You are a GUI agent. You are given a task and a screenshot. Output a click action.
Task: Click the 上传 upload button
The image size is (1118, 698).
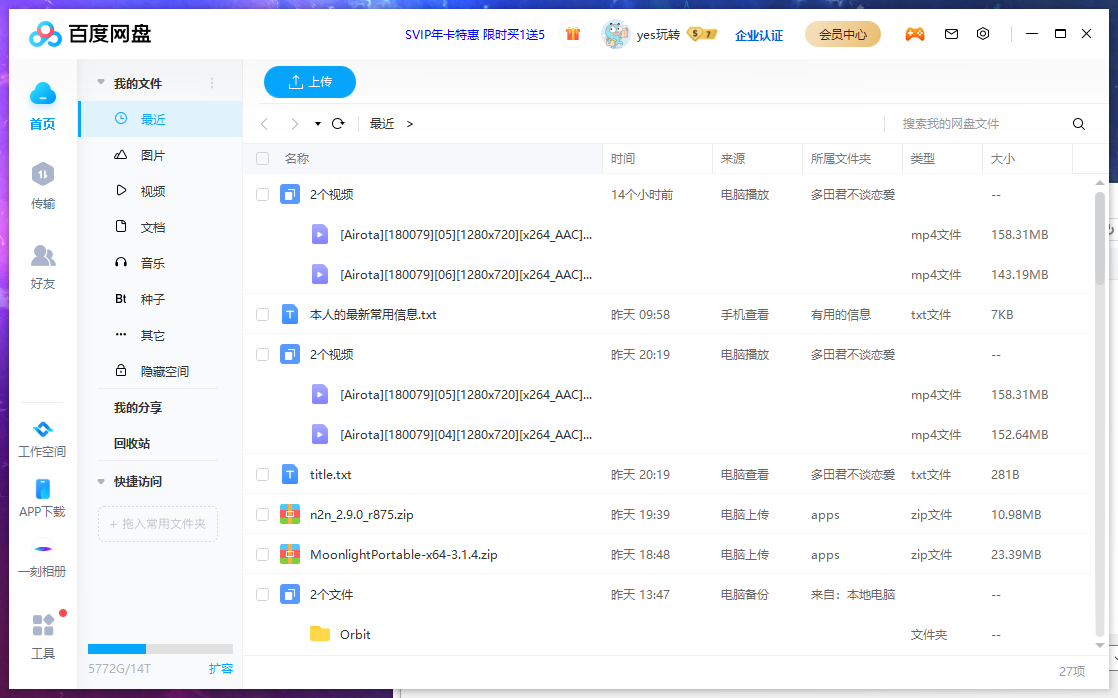tap(309, 82)
